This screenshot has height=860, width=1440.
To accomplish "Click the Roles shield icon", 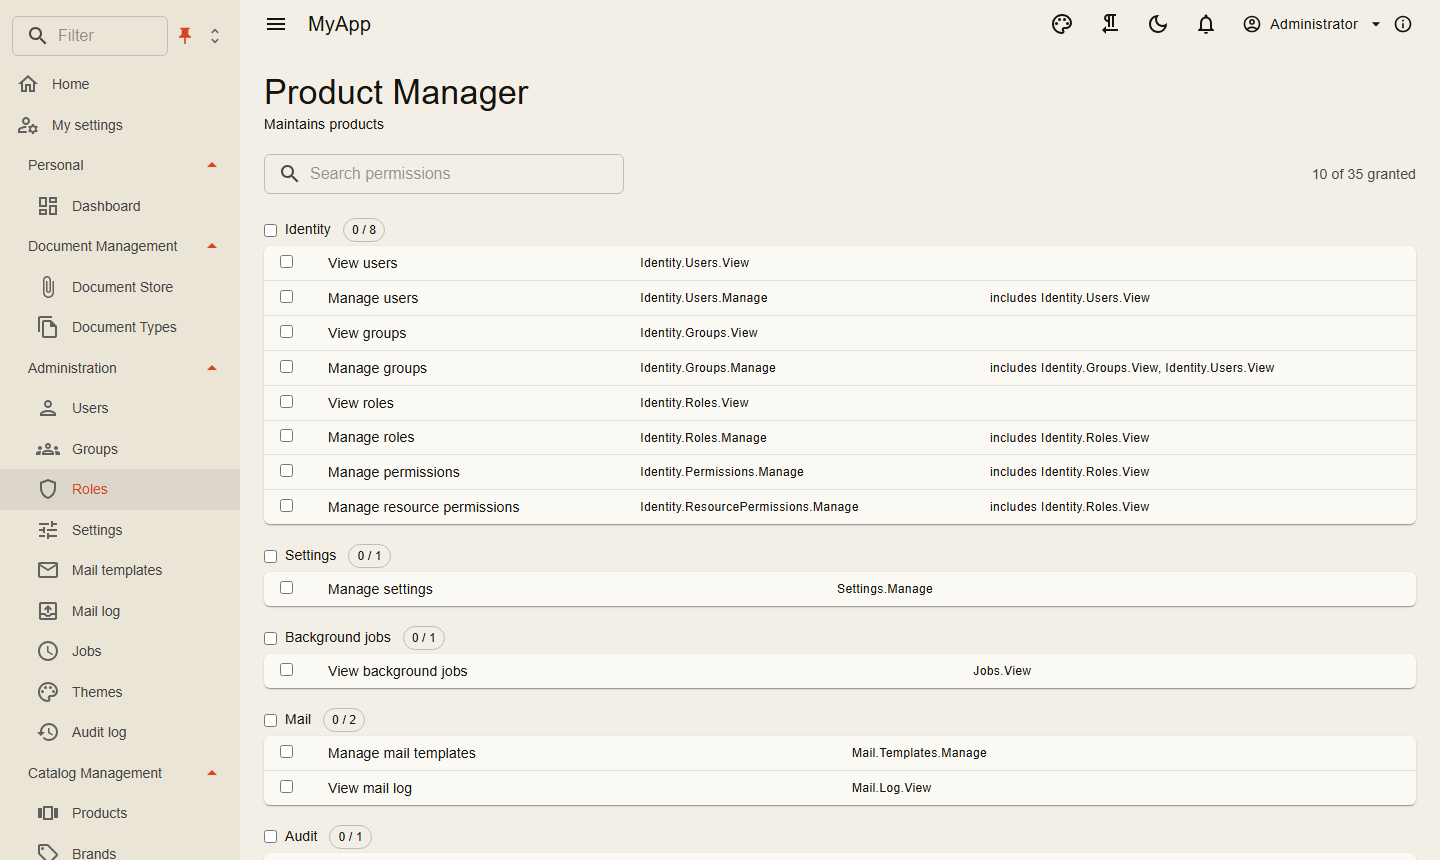I will point(48,489).
